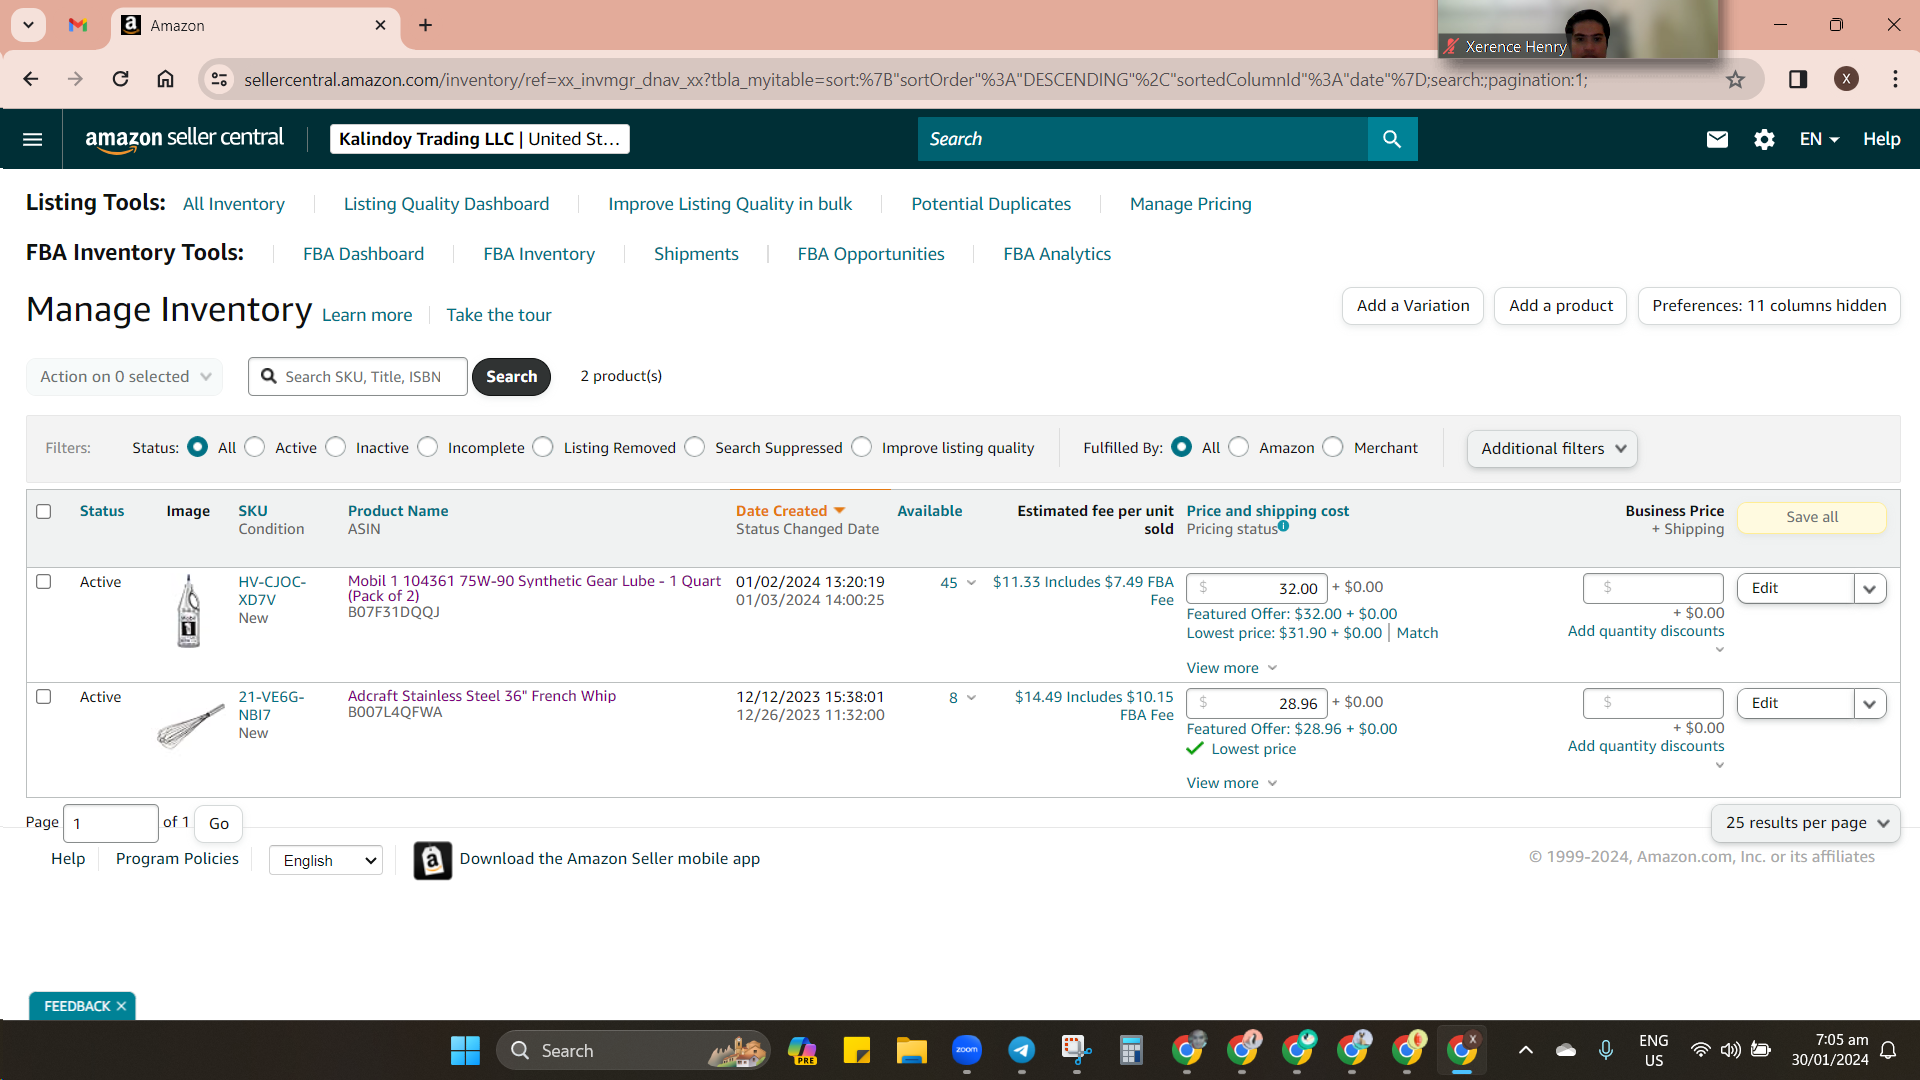Go to Manage Pricing
This screenshot has height=1080, width=1920.
[x=1190, y=204]
